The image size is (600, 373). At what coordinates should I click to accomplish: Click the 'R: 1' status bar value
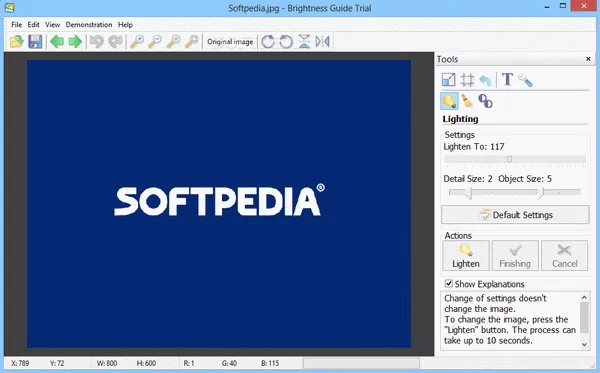189,363
